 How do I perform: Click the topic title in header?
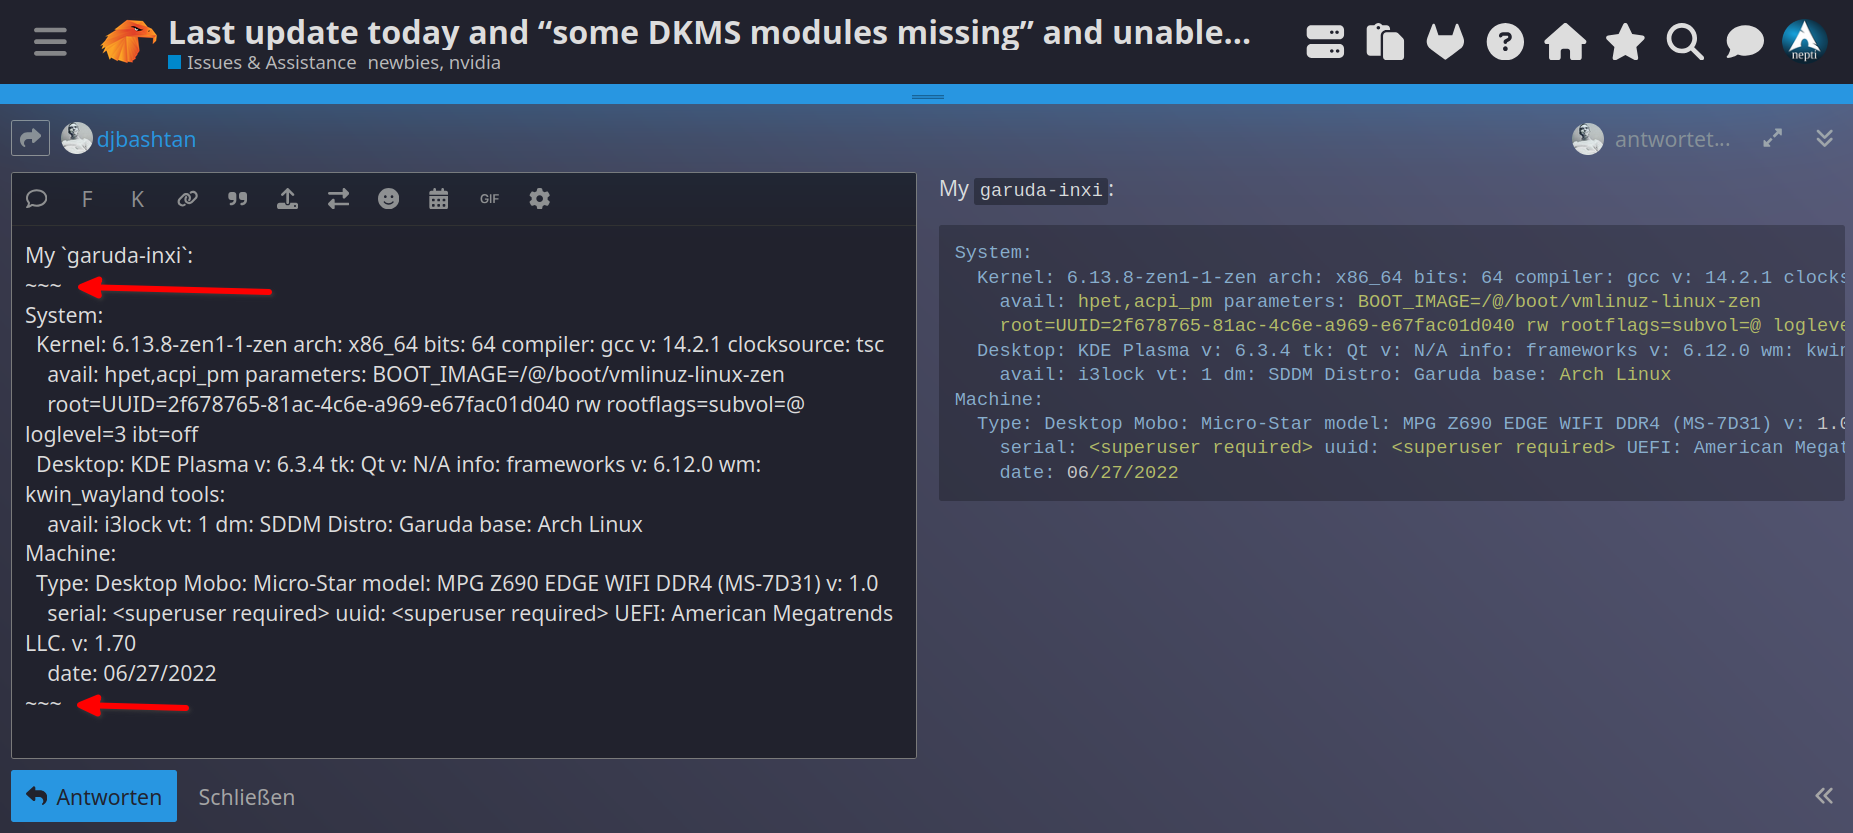[x=709, y=32]
